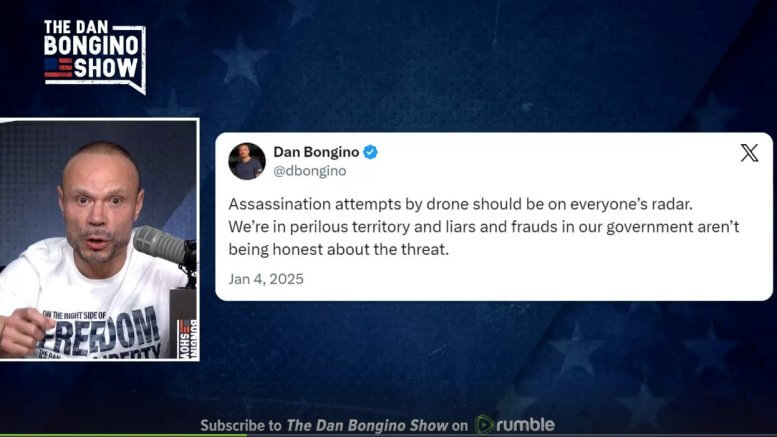This screenshot has width=777, height=437.
Task: Click the Jan 4, 2025 tweet date
Action: coord(266,279)
